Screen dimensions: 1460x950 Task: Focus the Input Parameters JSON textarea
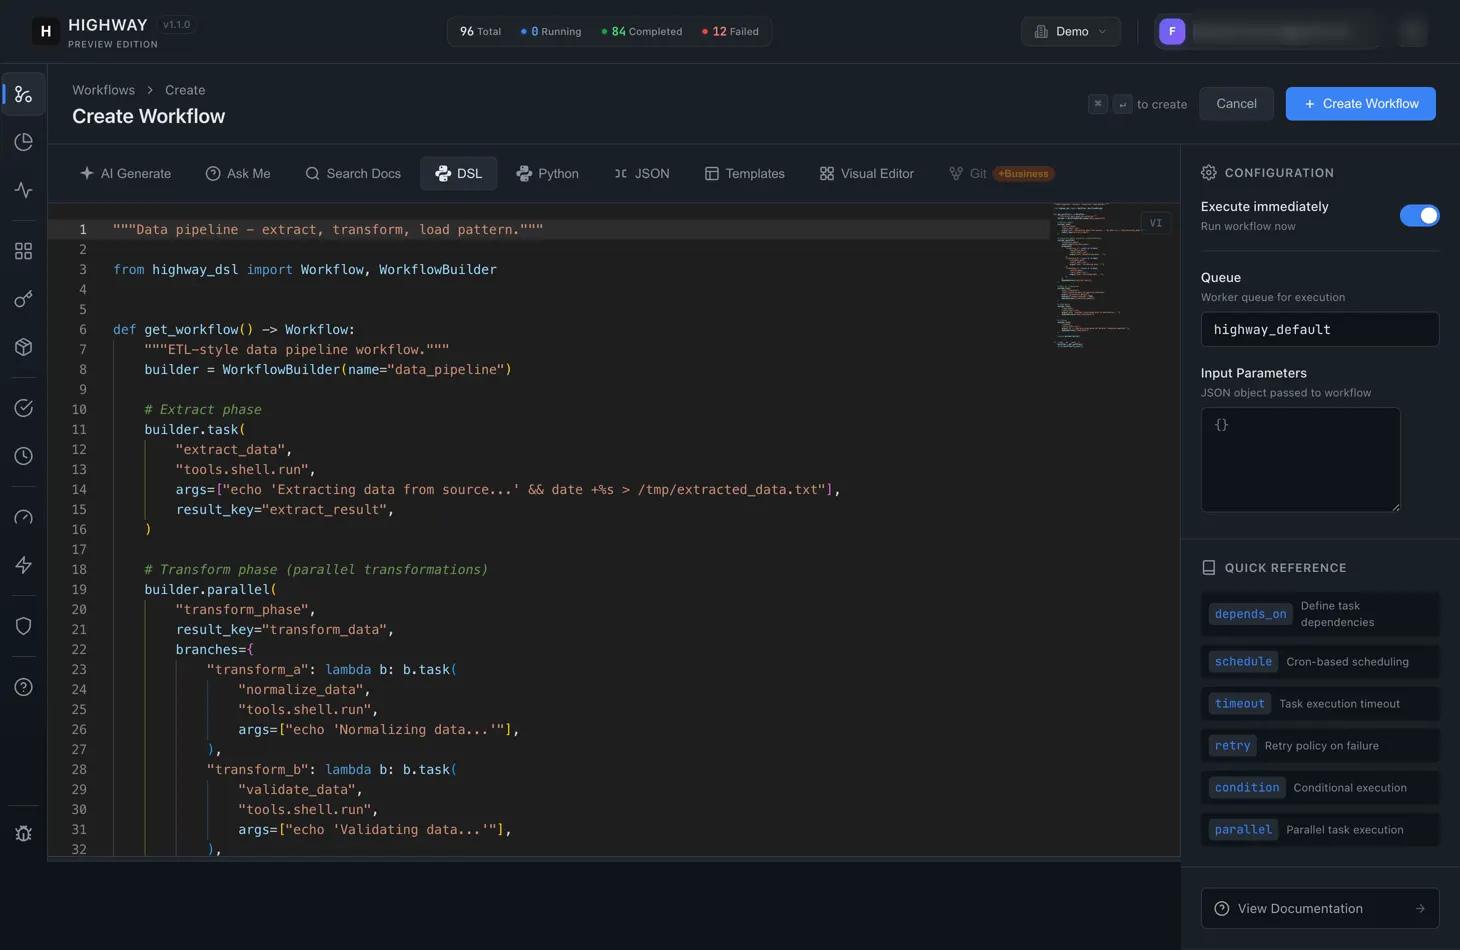(x=1300, y=460)
